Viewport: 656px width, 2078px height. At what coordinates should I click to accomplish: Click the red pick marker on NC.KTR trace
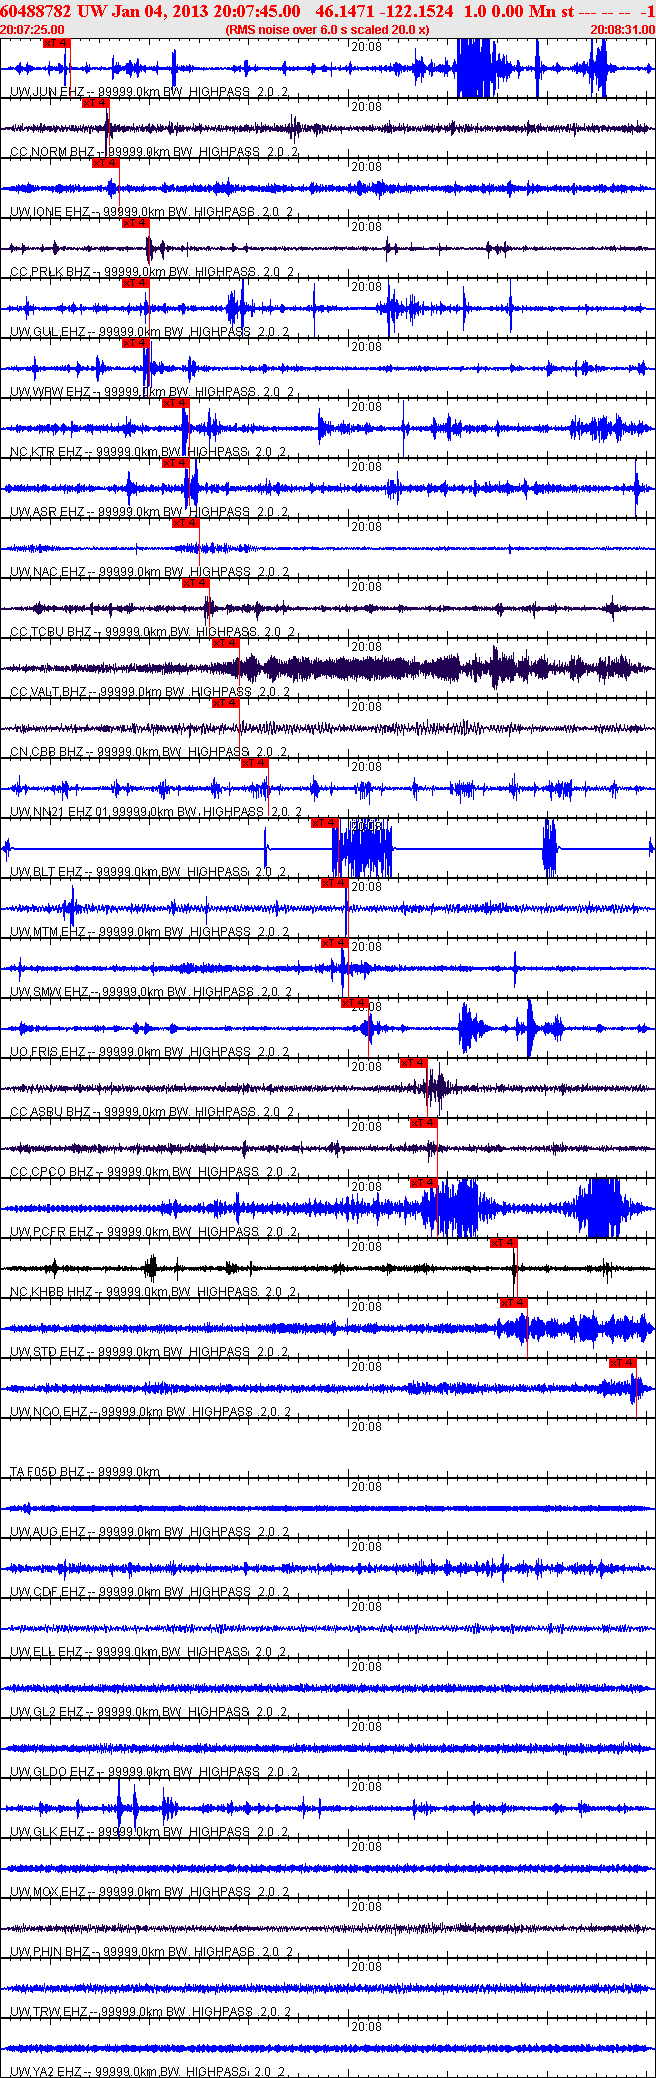click(x=175, y=403)
